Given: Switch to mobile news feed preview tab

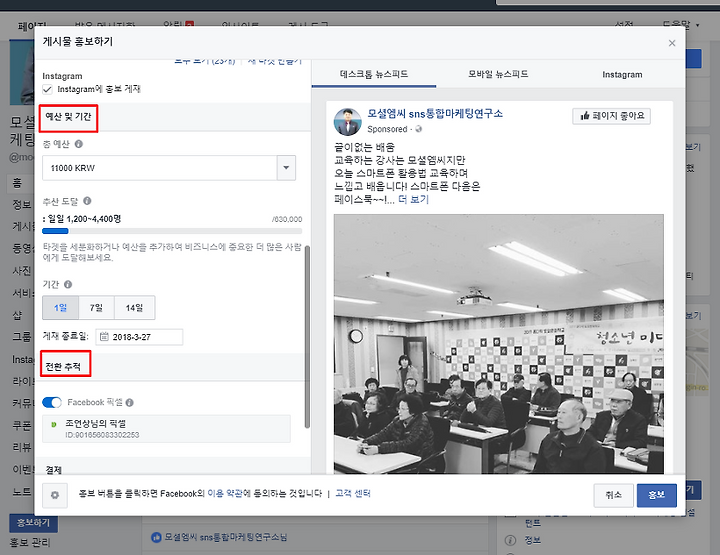Looking at the screenshot, I should tap(498, 74).
